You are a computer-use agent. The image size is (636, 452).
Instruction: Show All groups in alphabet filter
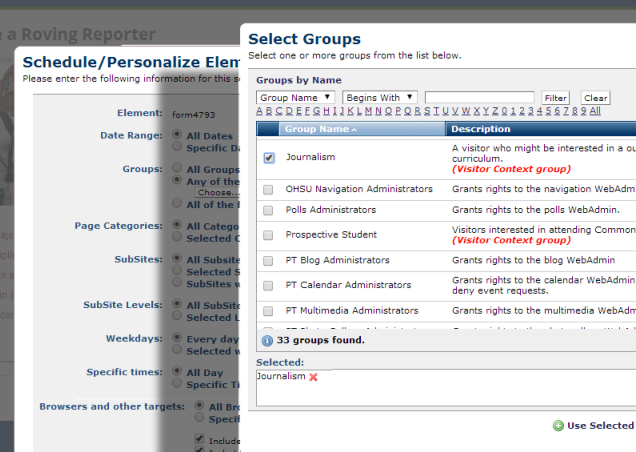(x=595, y=111)
